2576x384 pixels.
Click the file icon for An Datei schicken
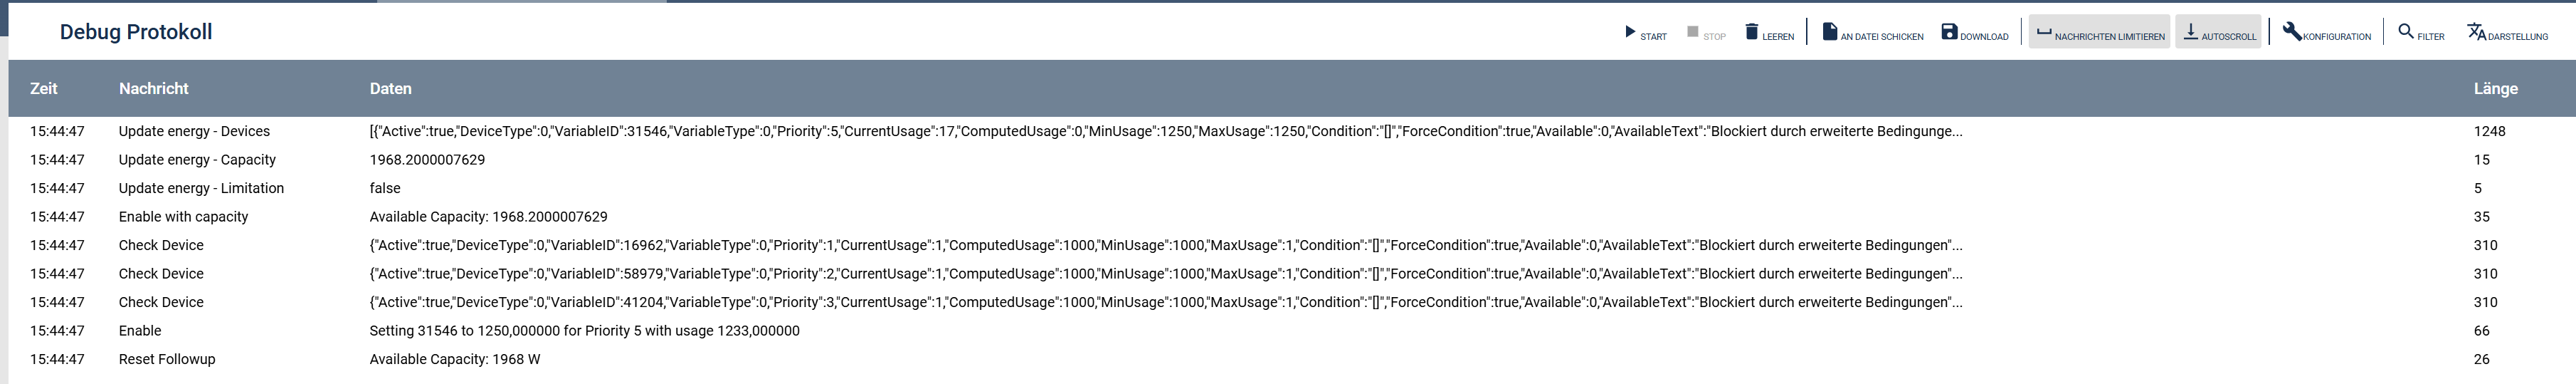1829,32
